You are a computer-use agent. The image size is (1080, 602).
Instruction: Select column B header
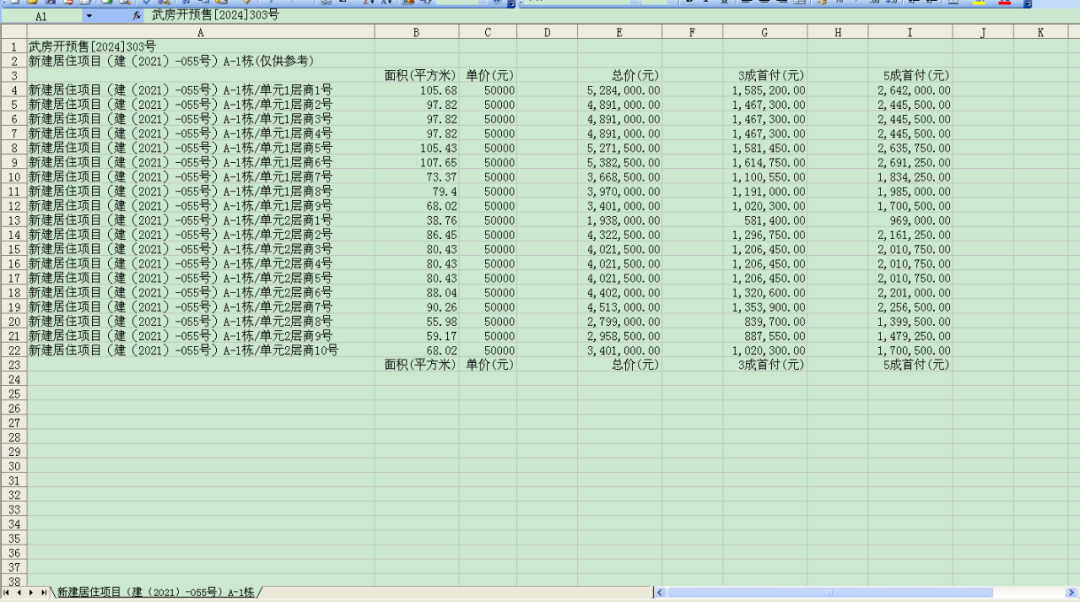click(416, 32)
